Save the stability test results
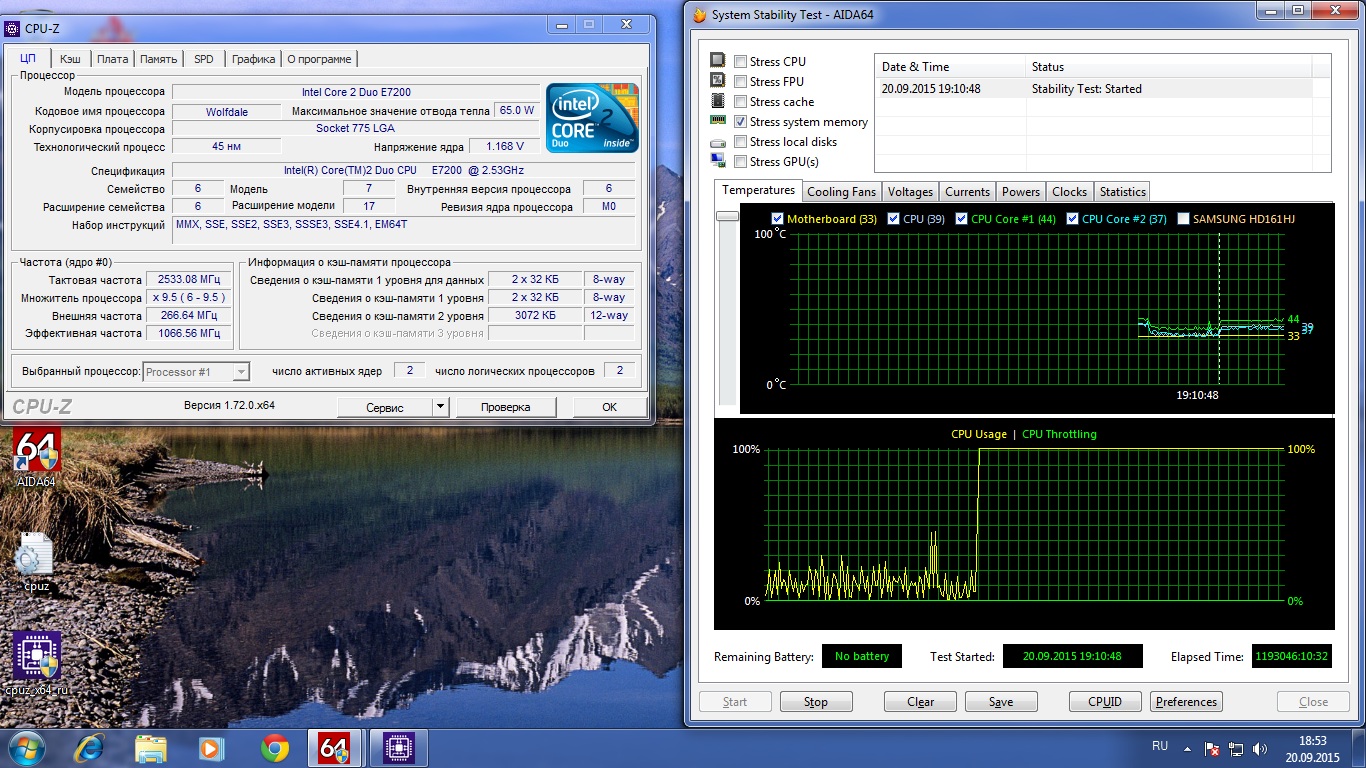Image resolution: width=1366 pixels, height=768 pixels. [x=1001, y=702]
